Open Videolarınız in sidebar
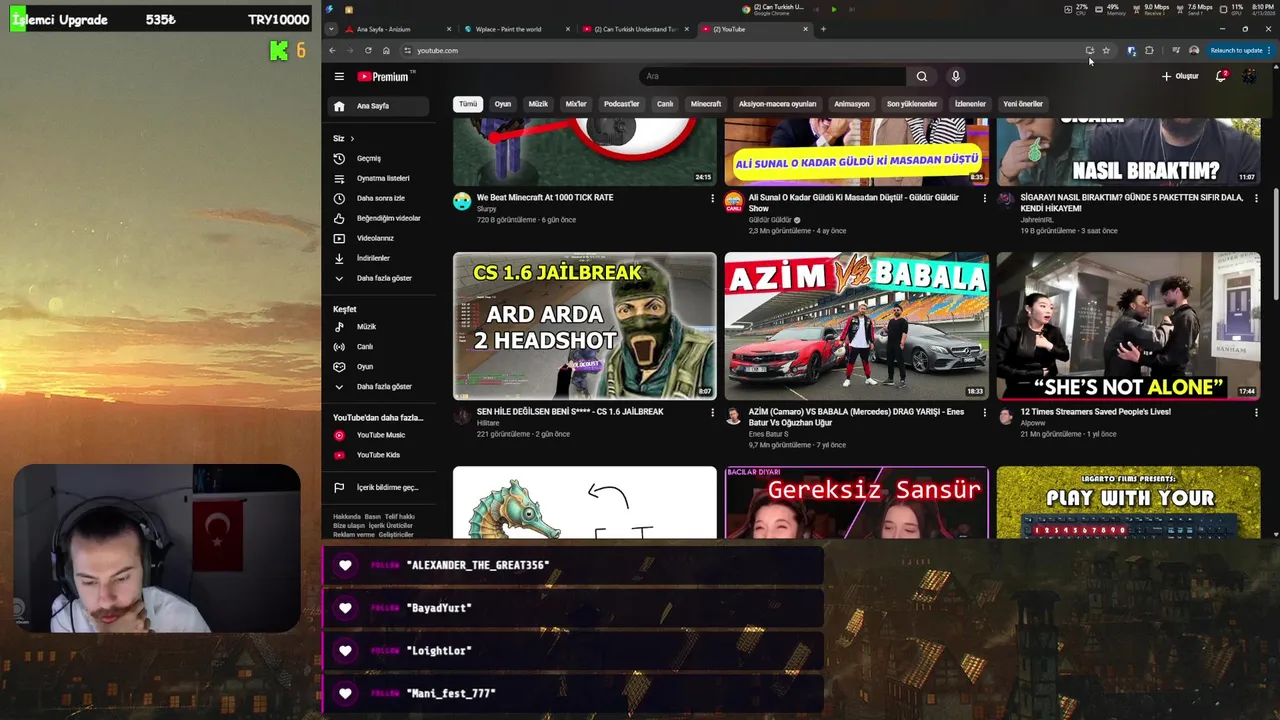Image resolution: width=1280 pixels, height=720 pixels. point(379,238)
